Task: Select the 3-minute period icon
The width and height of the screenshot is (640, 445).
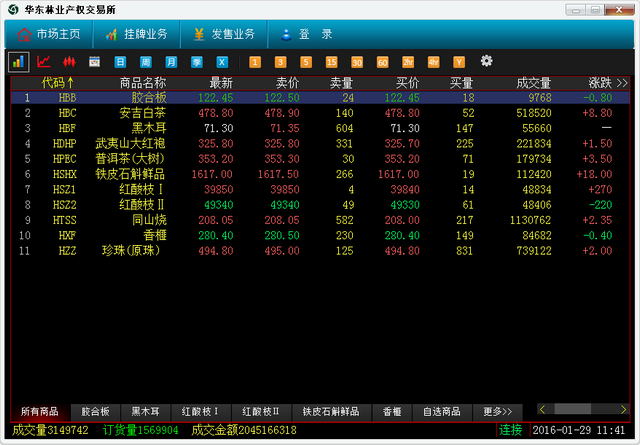Action: [x=280, y=62]
